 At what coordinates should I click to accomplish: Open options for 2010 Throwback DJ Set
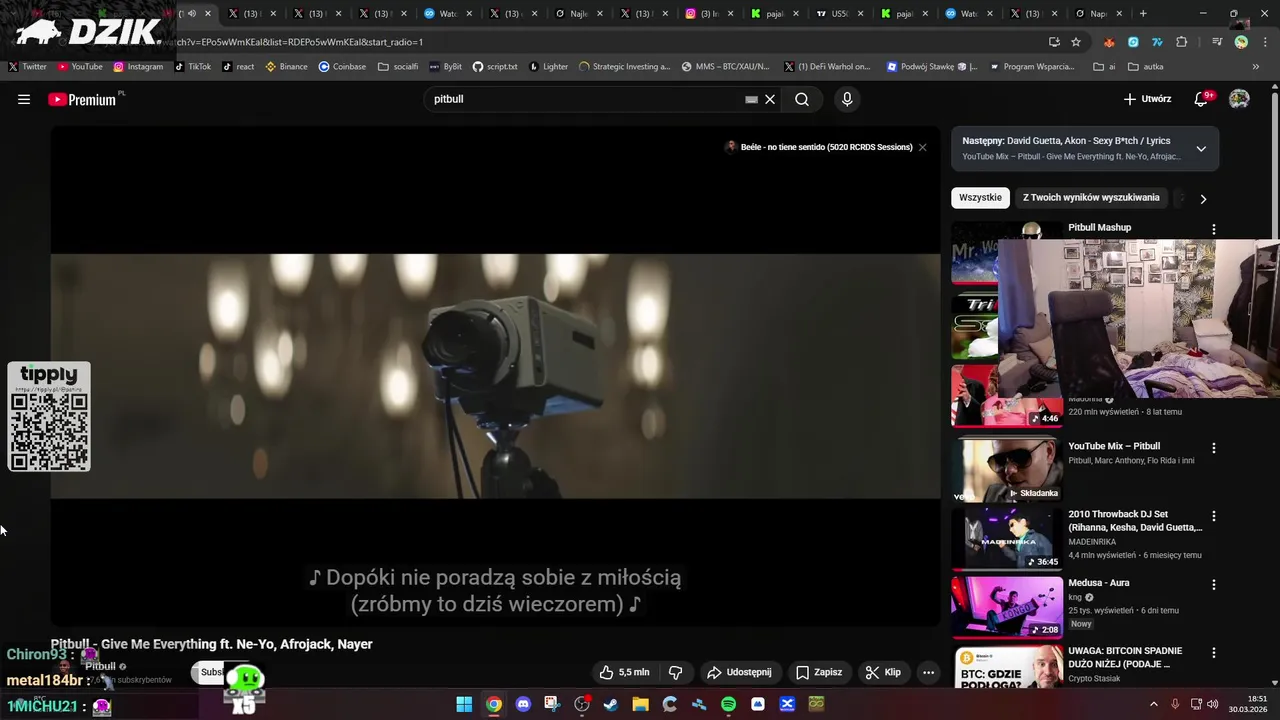1214,516
